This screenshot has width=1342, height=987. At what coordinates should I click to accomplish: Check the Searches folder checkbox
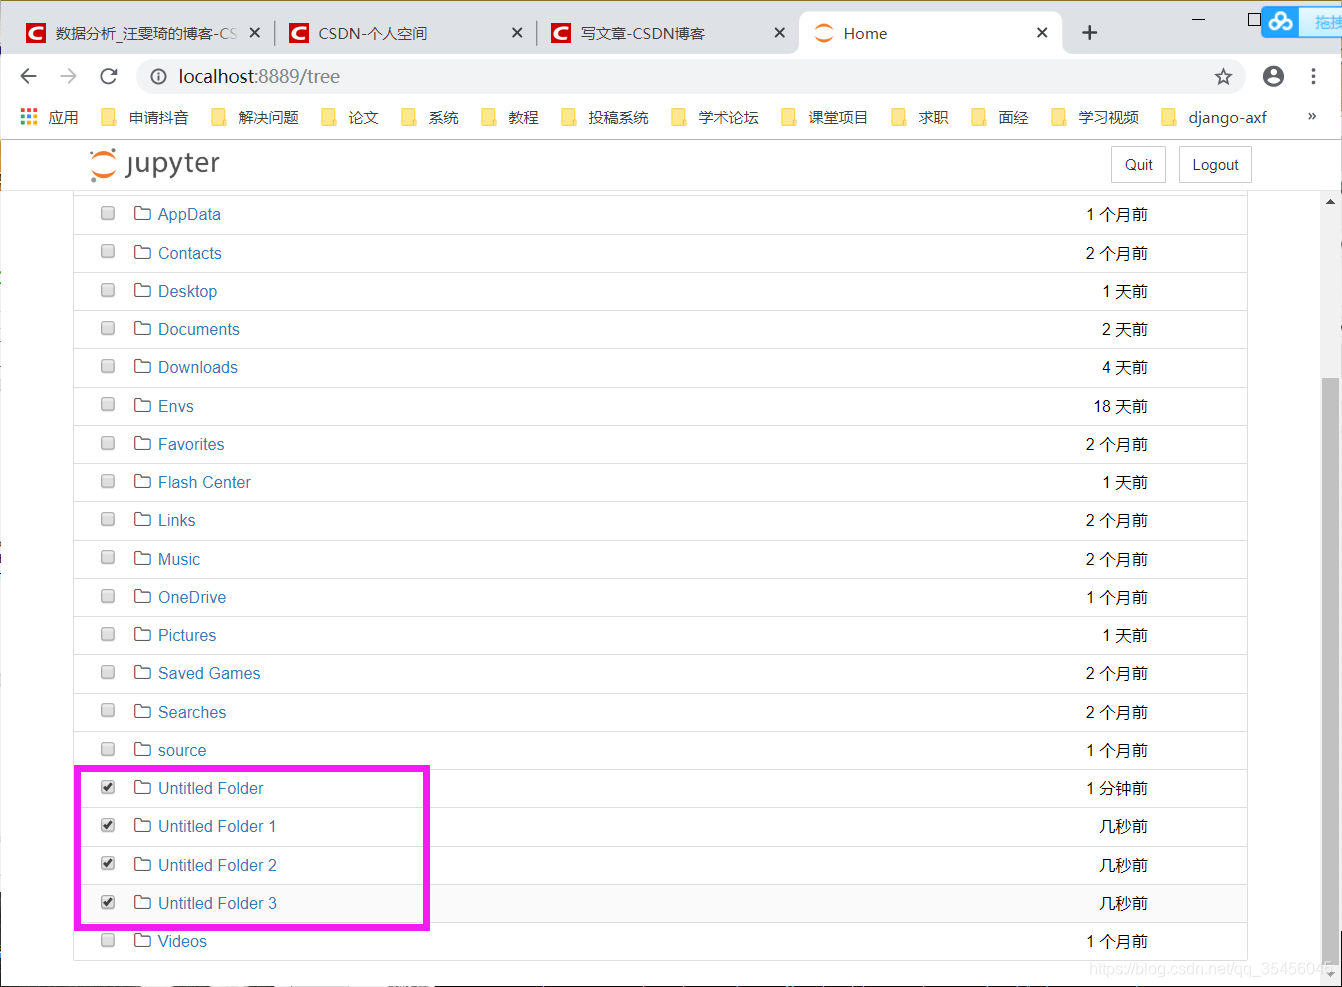108,710
